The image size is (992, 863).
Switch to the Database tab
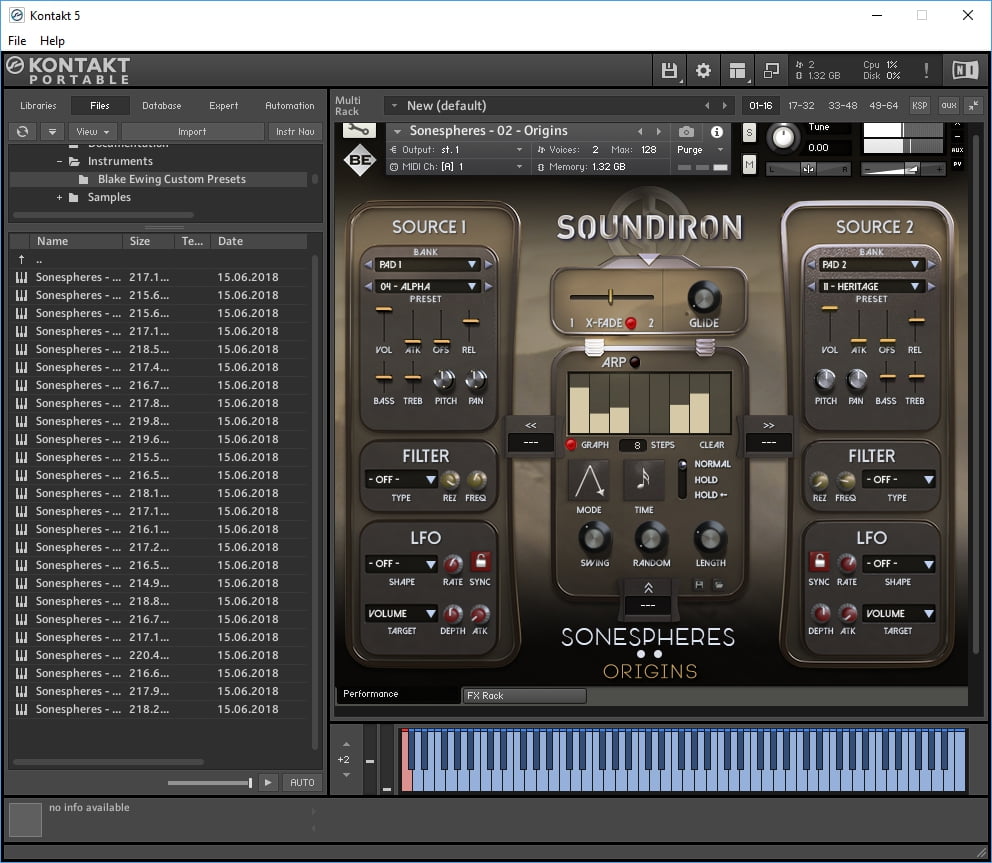[161, 106]
